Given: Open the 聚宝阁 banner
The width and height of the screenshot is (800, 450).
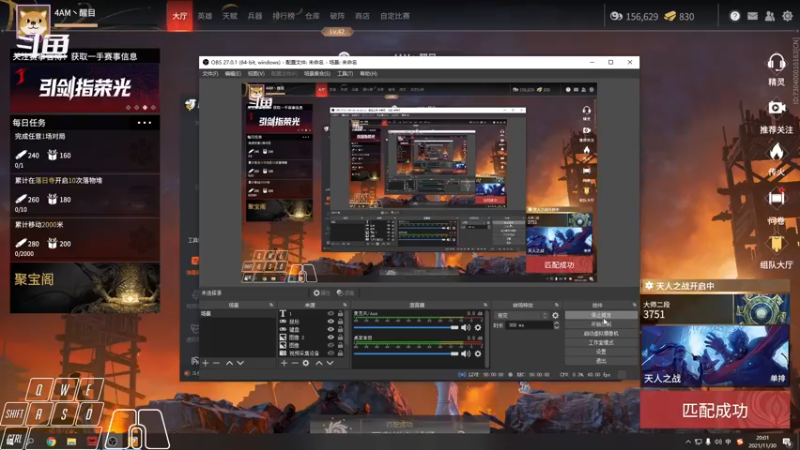Looking at the screenshot, I should click(85, 288).
